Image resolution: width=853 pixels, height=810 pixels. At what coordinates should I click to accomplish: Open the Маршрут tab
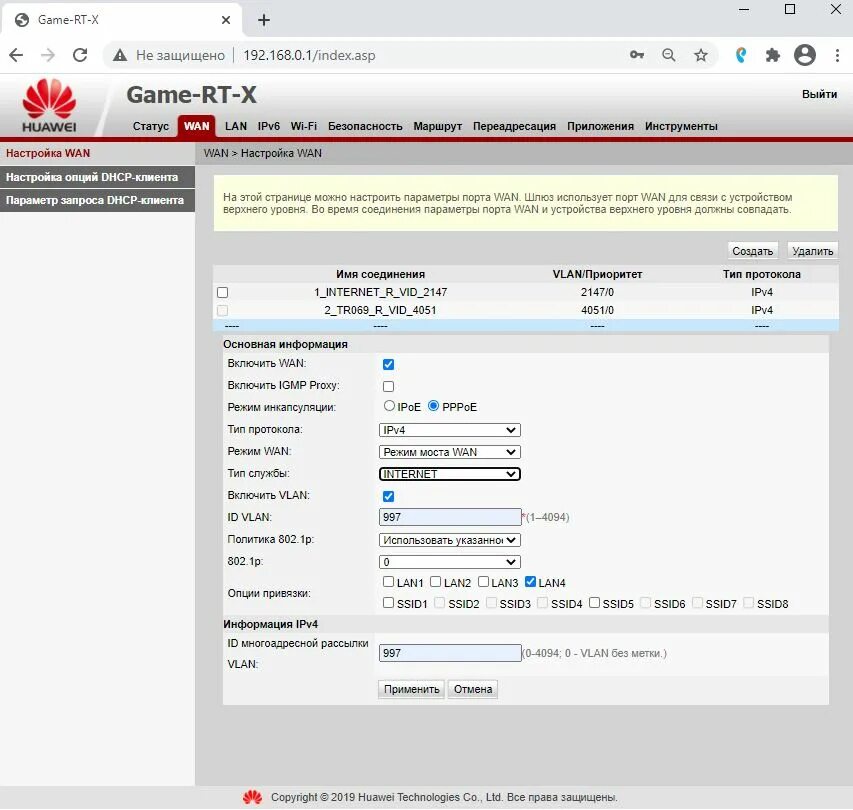coord(437,126)
